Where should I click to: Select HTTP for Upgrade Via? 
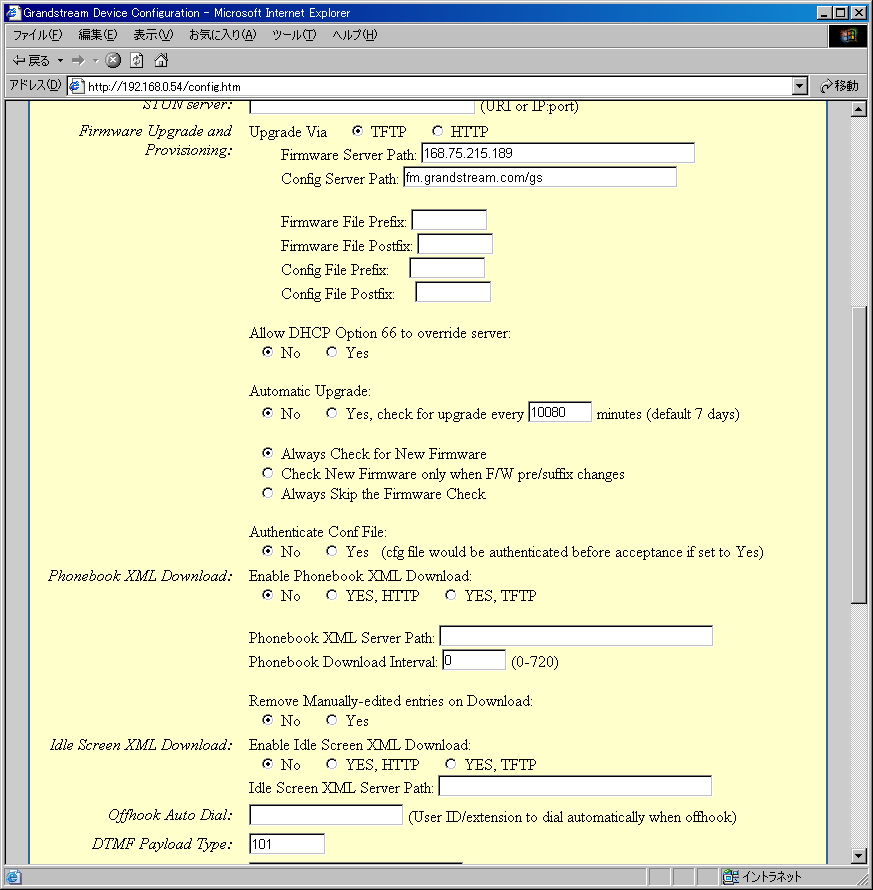[x=437, y=131]
